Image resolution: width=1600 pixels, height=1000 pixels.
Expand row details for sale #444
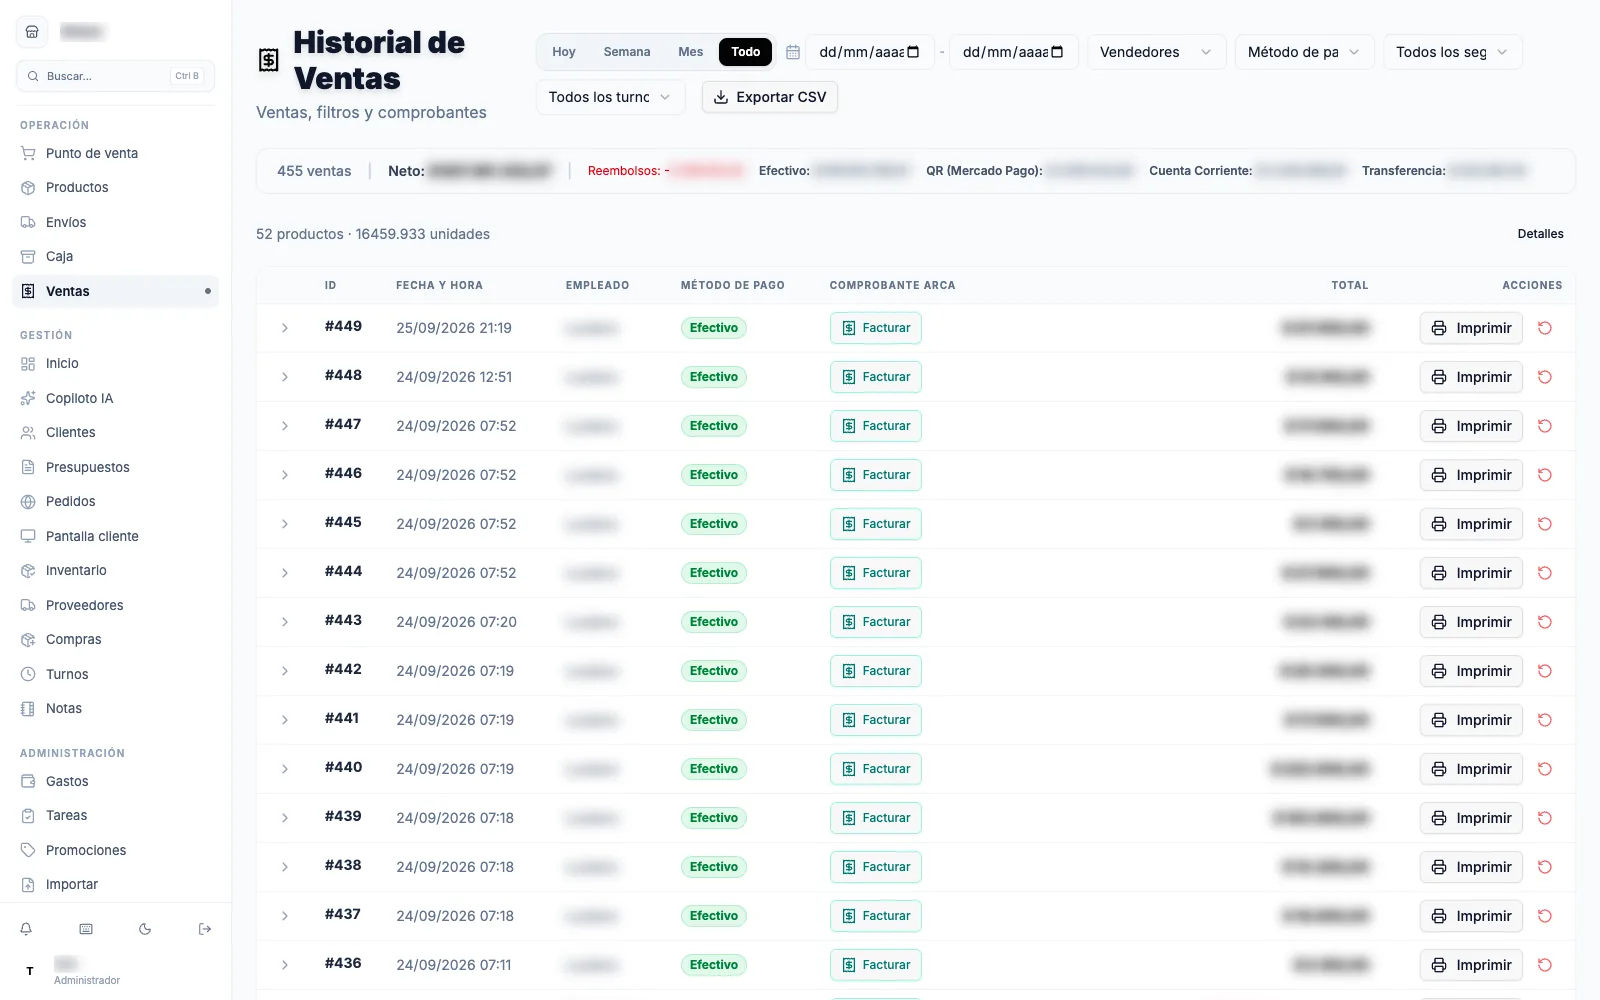click(x=285, y=573)
